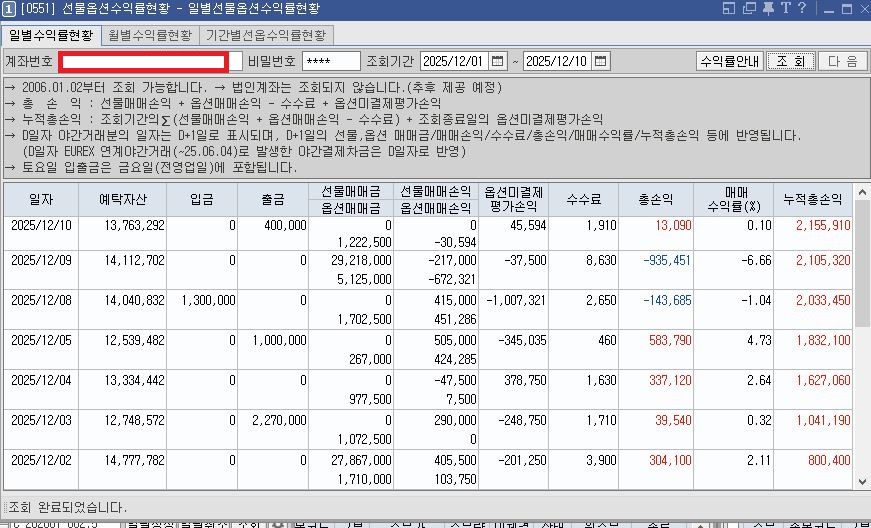Click the 옵션매매손익 column header
The width and height of the screenshot is (871, 528).
[x=436, y=208]
